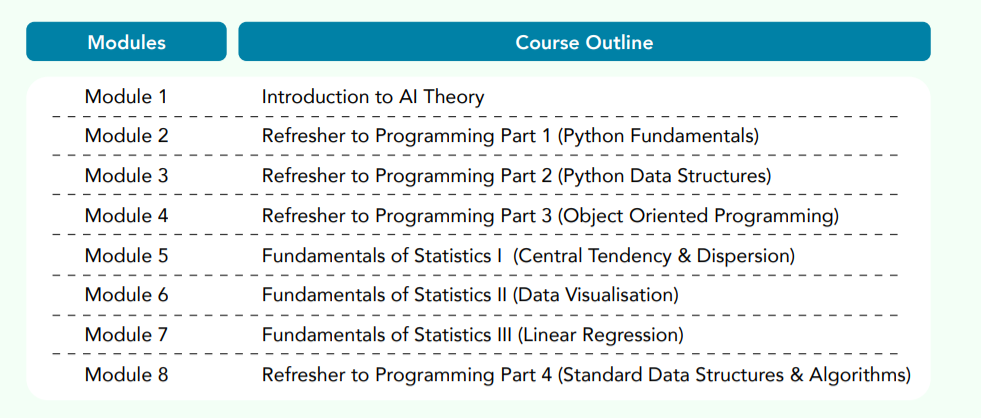Open Introduction to AI Theory
The width and height of the screenshot is (981, 418).
tap(373, 97)
